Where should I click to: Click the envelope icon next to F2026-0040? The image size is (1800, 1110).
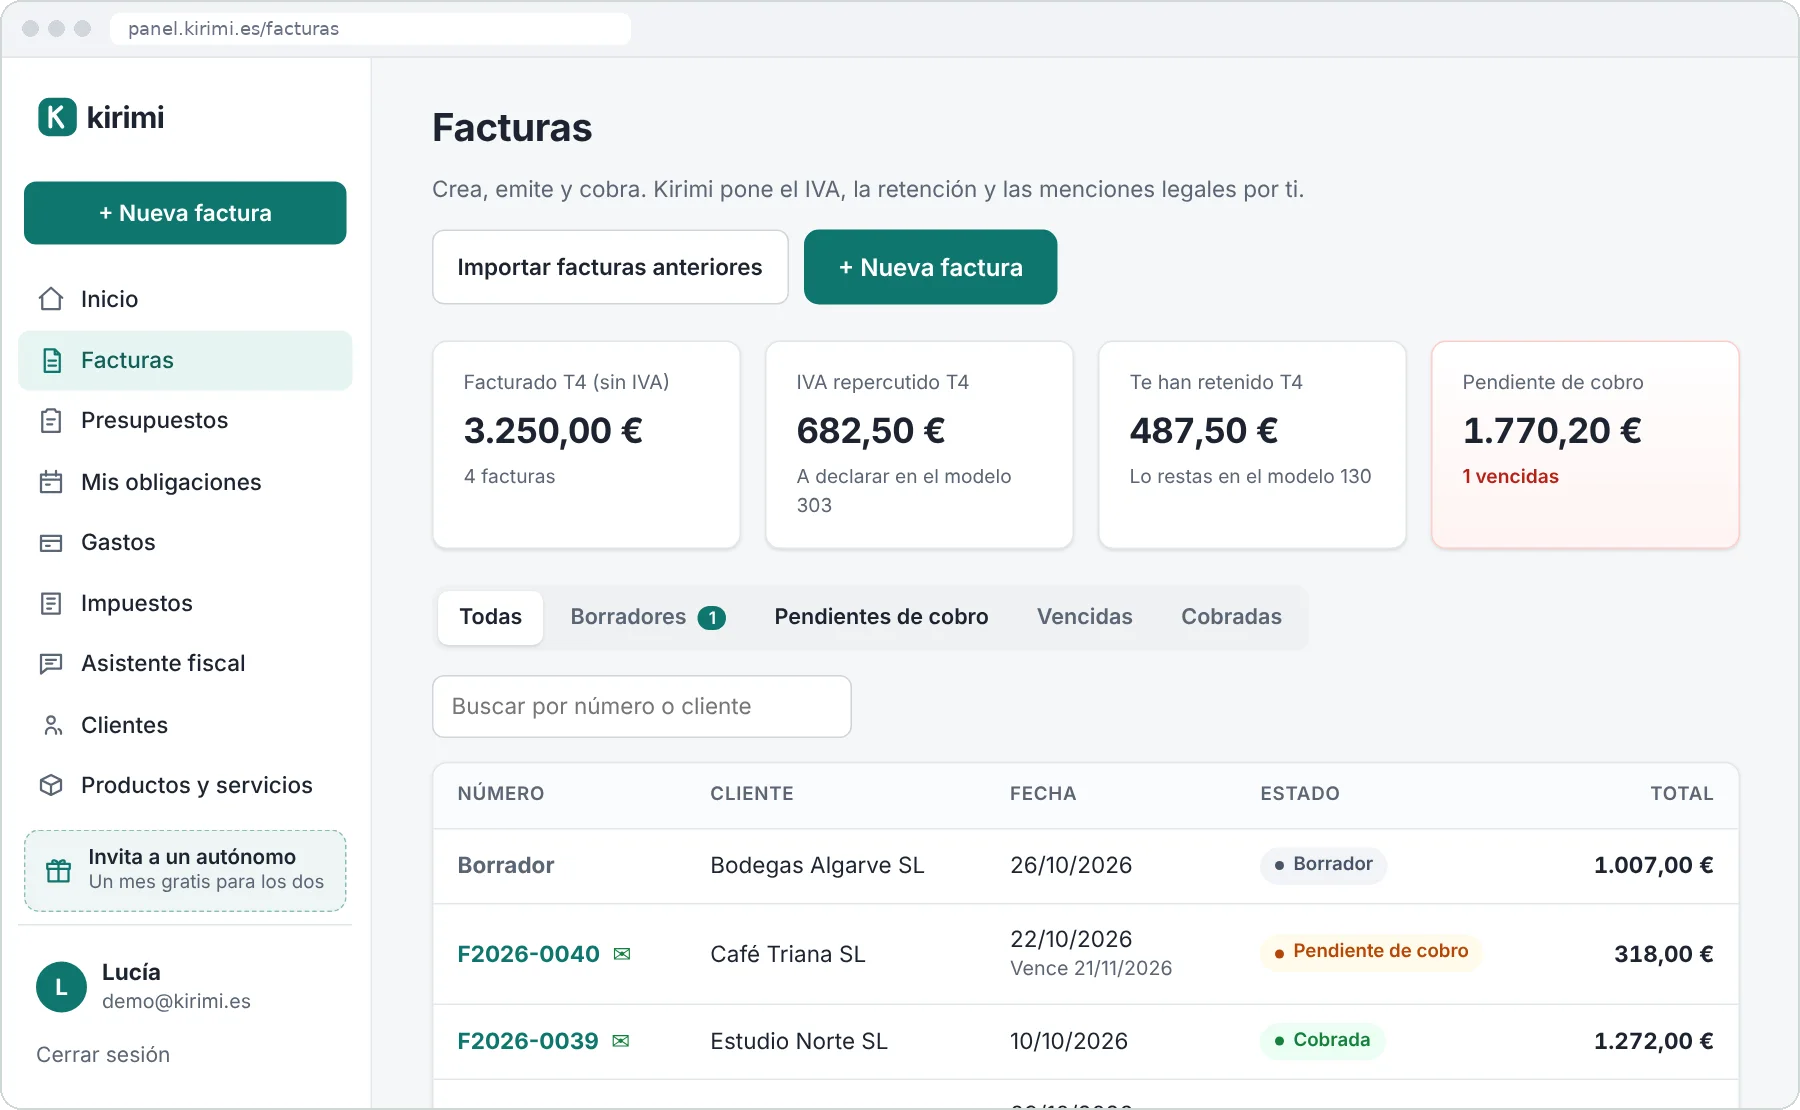click(622, 954)
